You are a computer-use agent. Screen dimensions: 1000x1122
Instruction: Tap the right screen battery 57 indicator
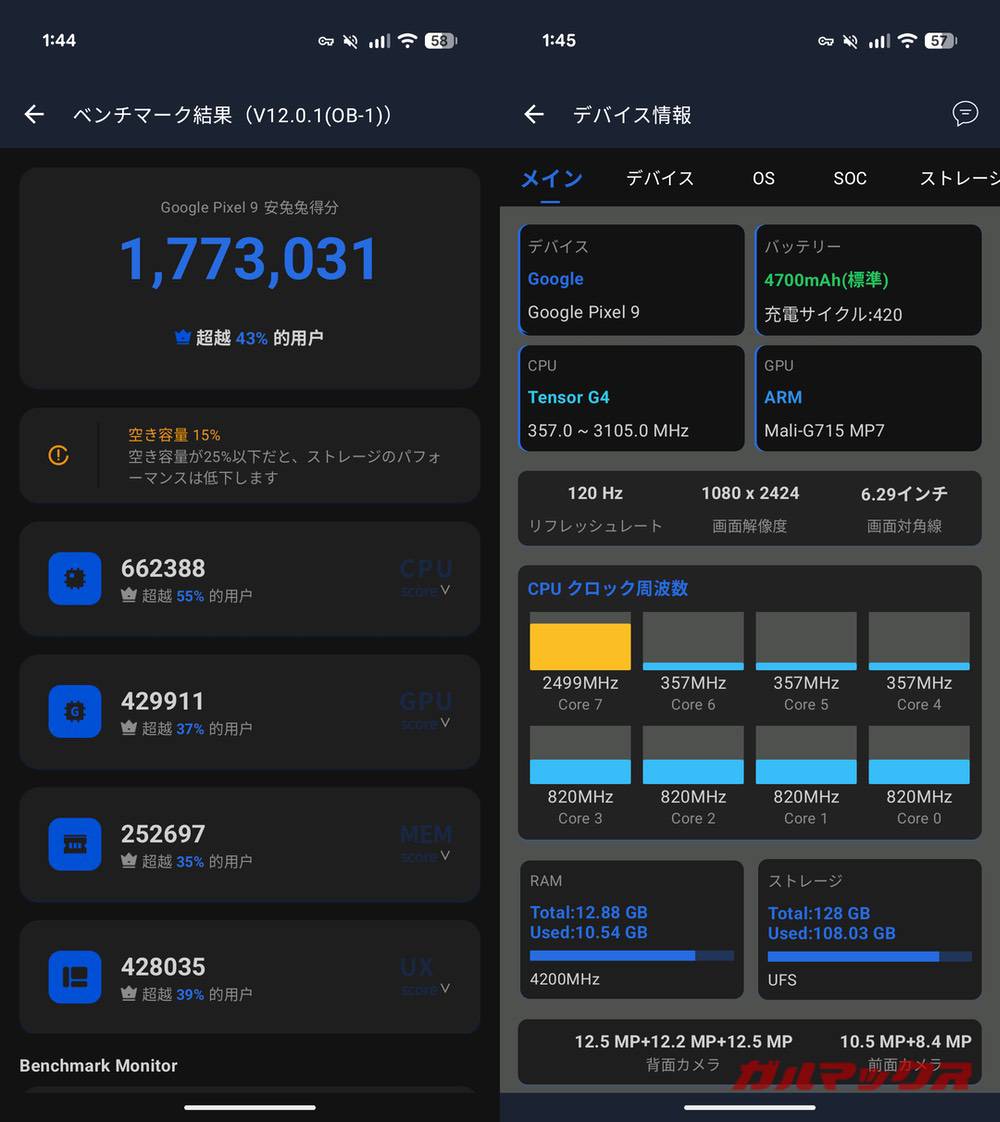click(x=941, y=41)
